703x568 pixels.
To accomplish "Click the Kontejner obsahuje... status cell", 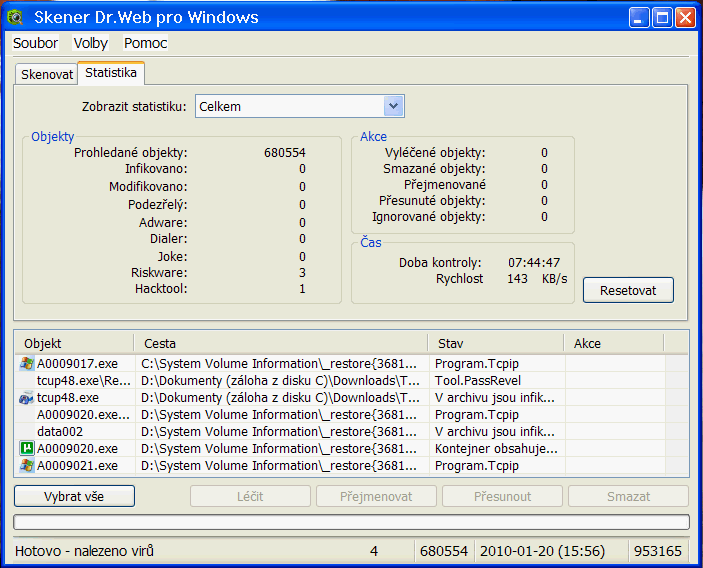I will [496, 448].
